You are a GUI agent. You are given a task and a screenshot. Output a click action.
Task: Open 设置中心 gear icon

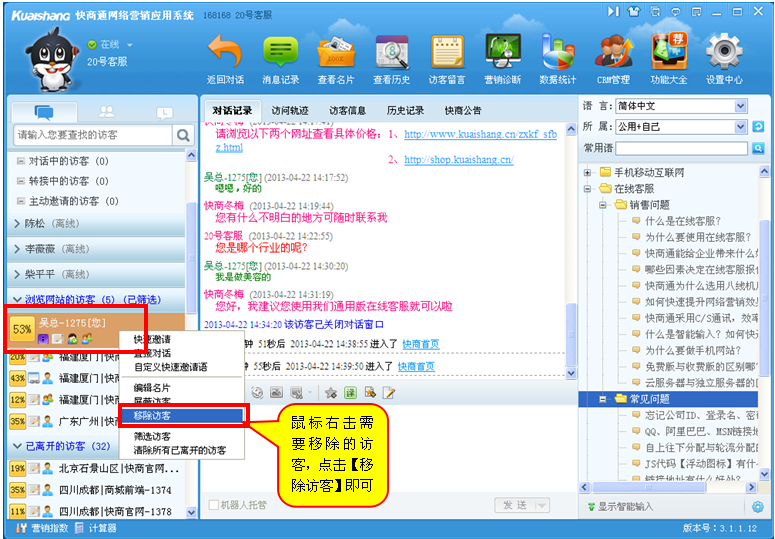[x=723, y=52]
